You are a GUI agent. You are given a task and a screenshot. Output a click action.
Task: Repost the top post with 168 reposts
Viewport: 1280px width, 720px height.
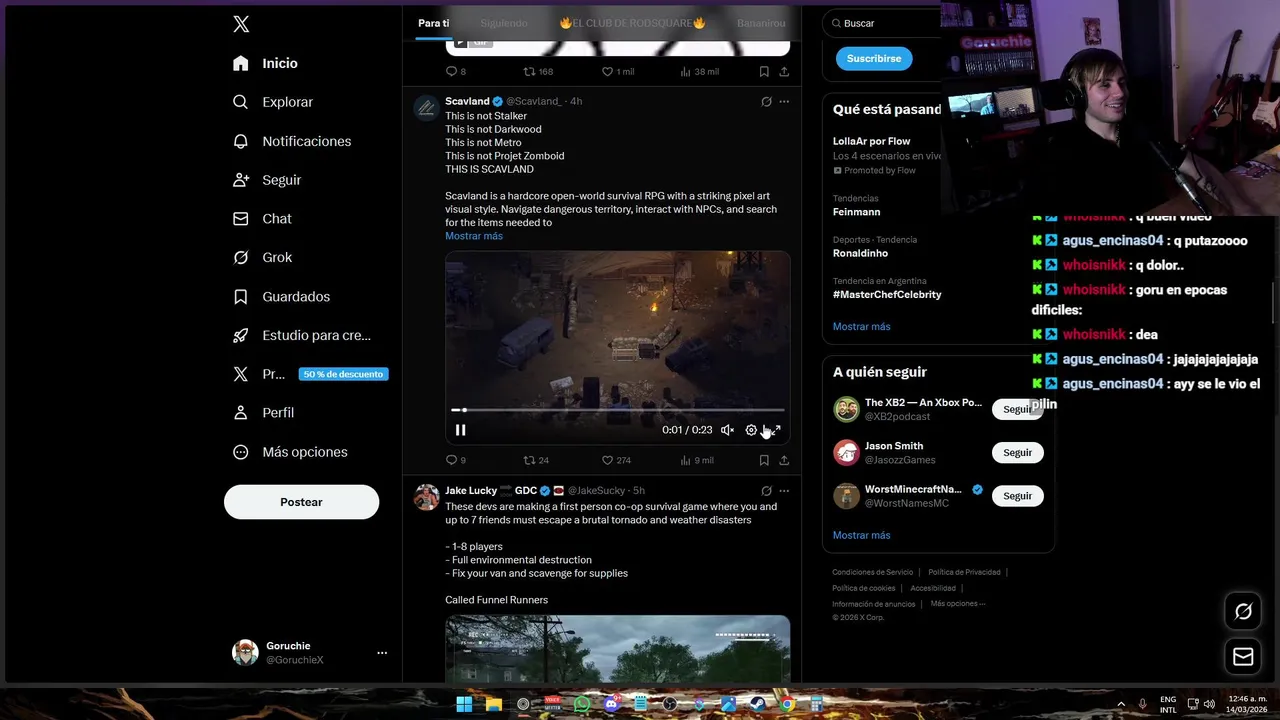[538, 71]
